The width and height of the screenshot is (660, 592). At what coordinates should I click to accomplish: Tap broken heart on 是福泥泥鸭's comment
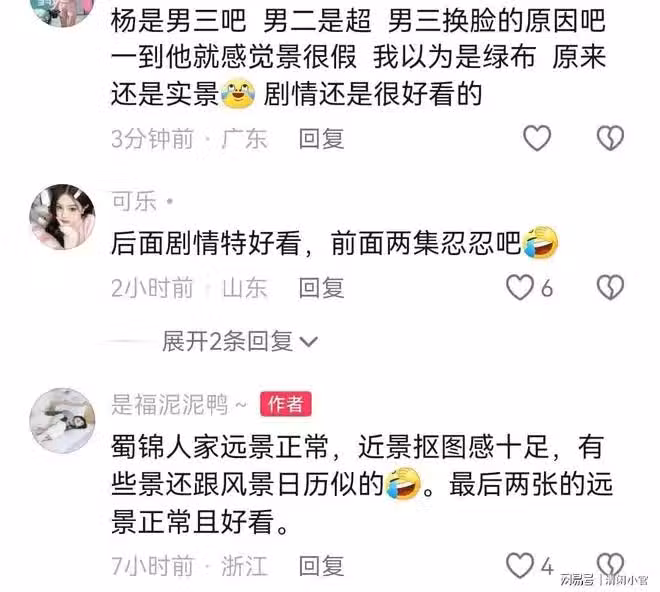click(x=610, y=564)
